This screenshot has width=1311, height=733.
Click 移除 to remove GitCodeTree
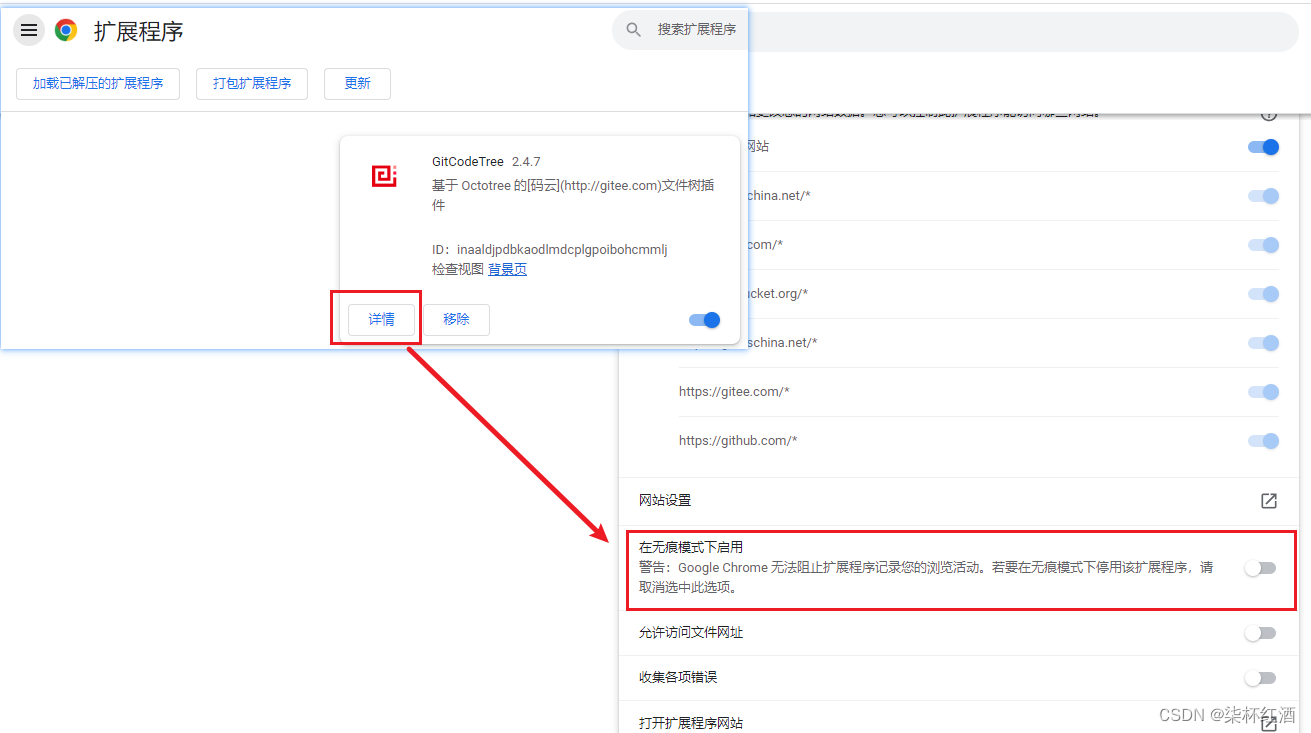456,319
